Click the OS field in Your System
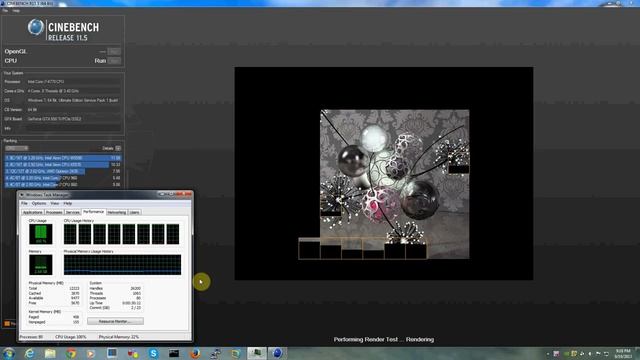This screenshot has width=640, height=360. (x=73, y=100)
